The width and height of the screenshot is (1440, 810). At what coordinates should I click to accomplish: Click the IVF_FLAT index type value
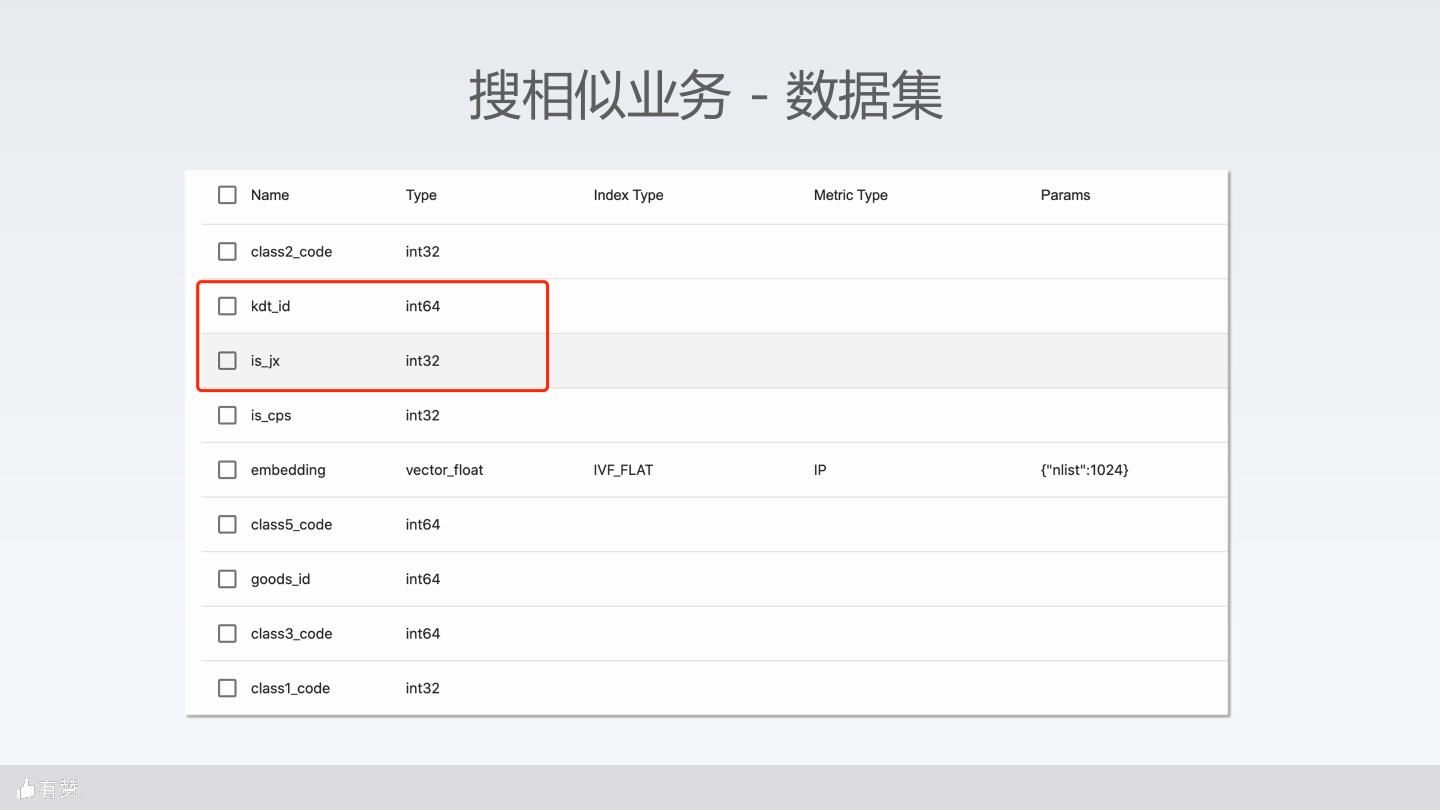(x=623, y=470)
